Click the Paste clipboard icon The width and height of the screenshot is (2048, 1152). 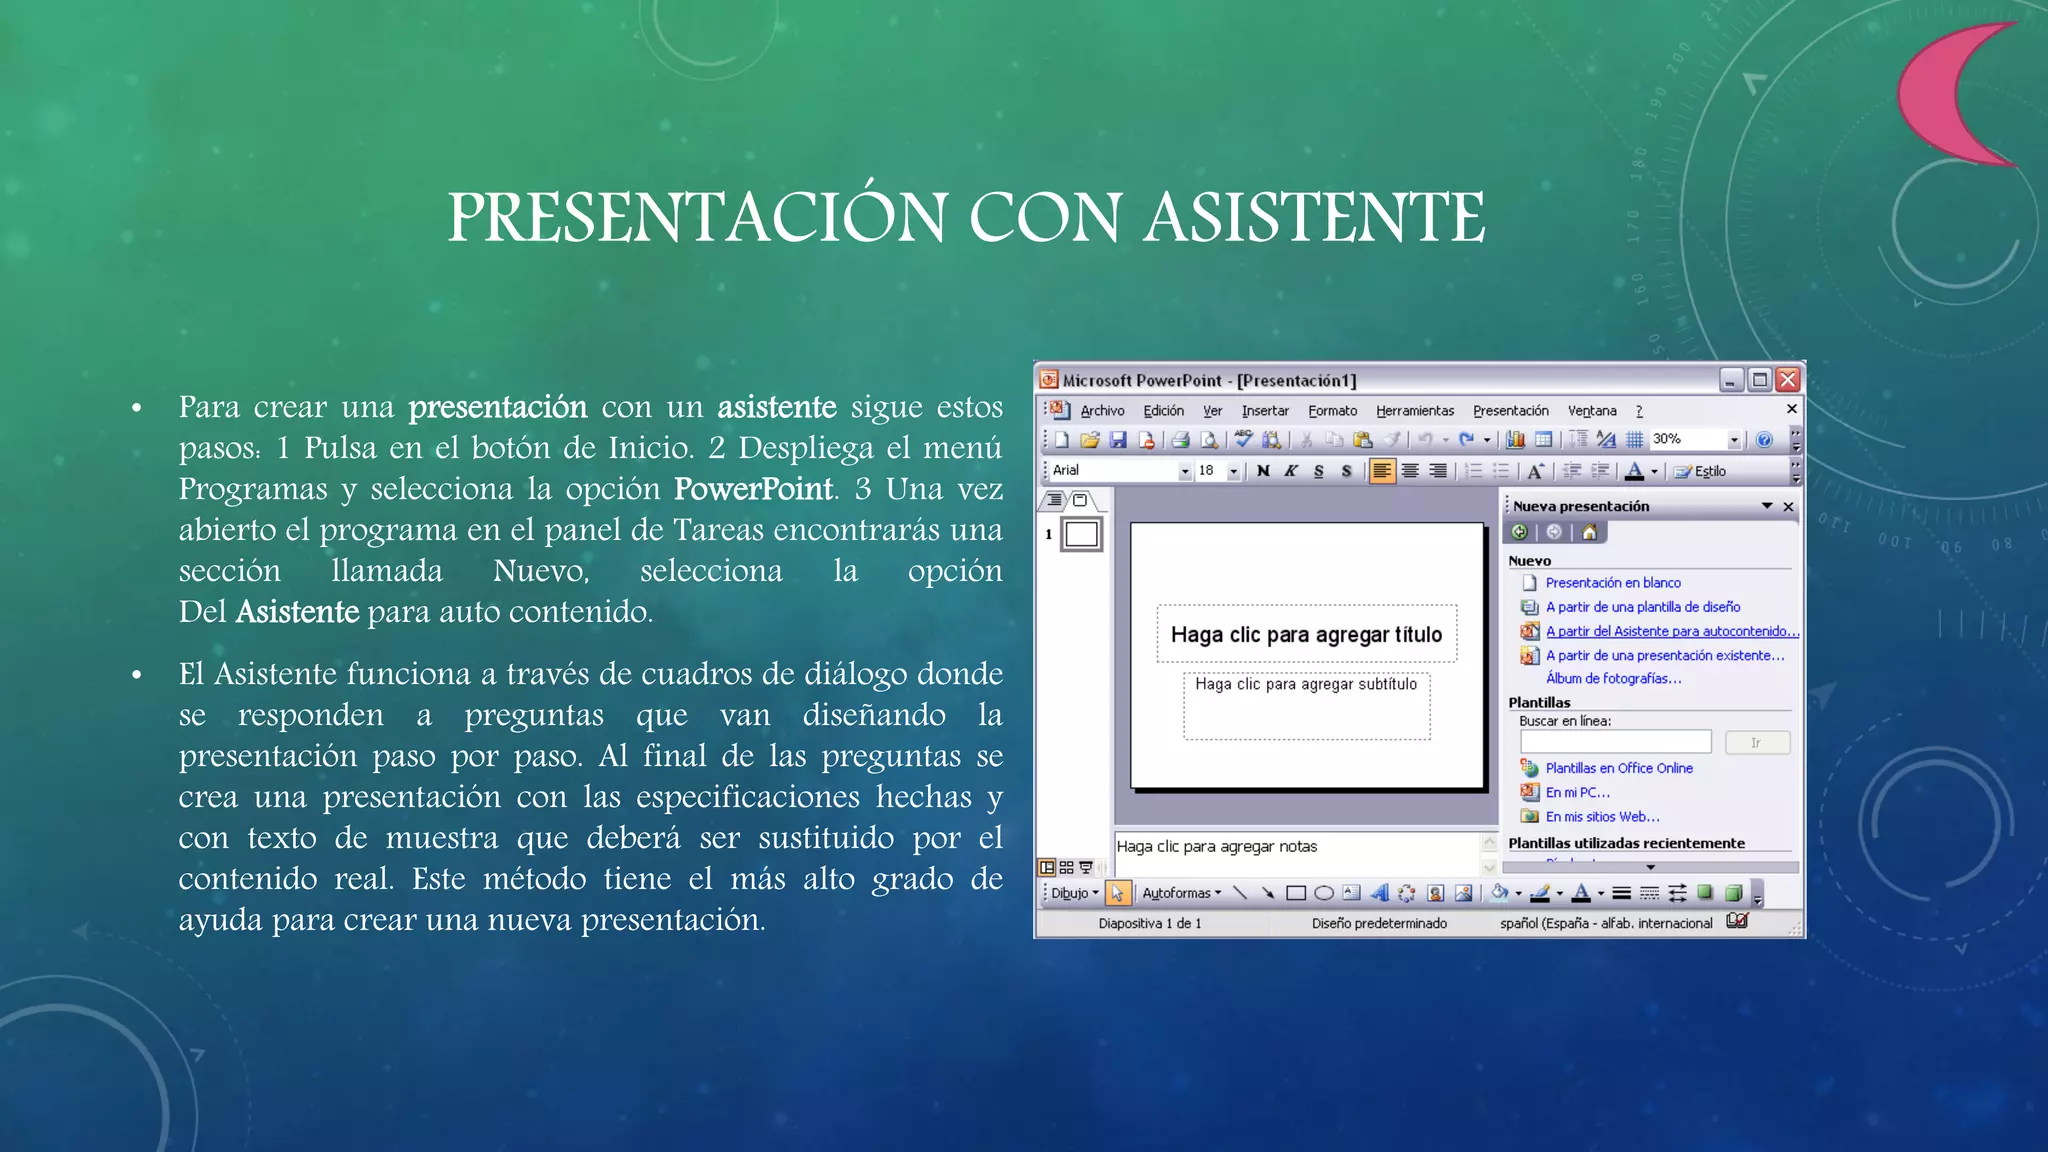click(1362, 440)
